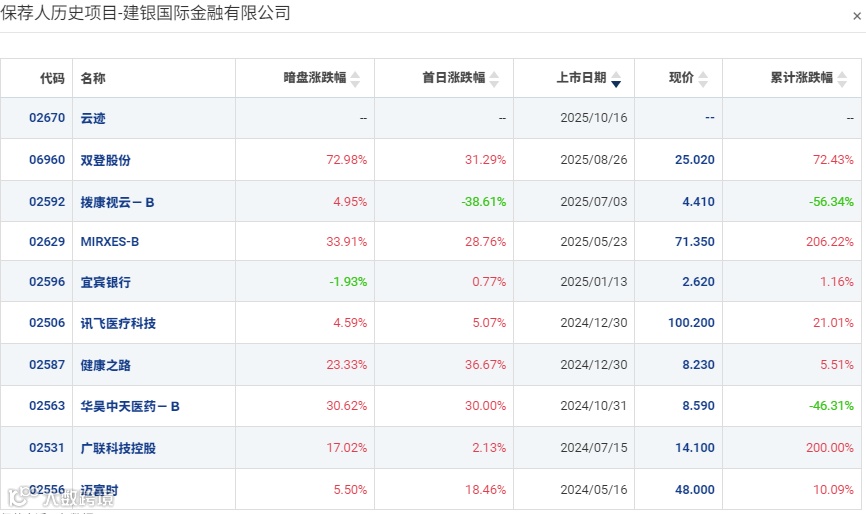Sort by 首日涨跌幅 column arrows

click(494, 79)
